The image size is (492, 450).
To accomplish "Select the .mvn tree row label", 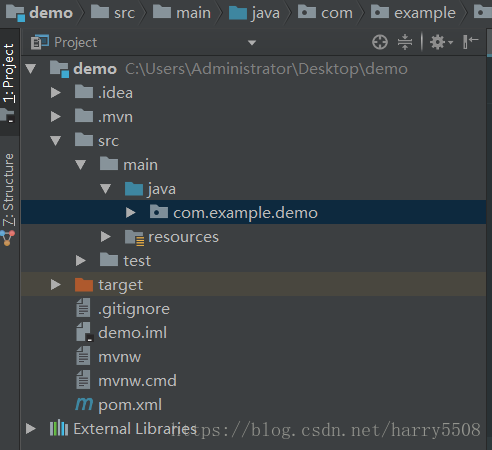I will 115,117.
